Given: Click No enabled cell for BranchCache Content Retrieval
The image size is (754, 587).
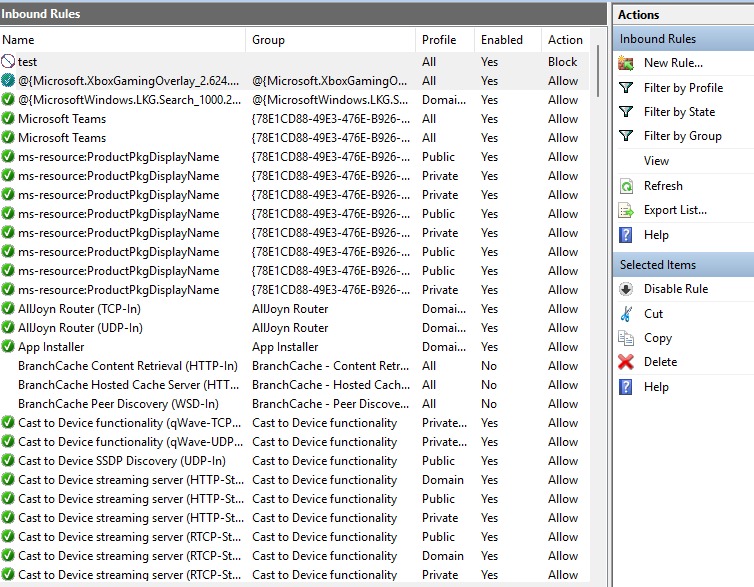Looking at the screenshot, I should pyautogui.click(x=489, y=366).
